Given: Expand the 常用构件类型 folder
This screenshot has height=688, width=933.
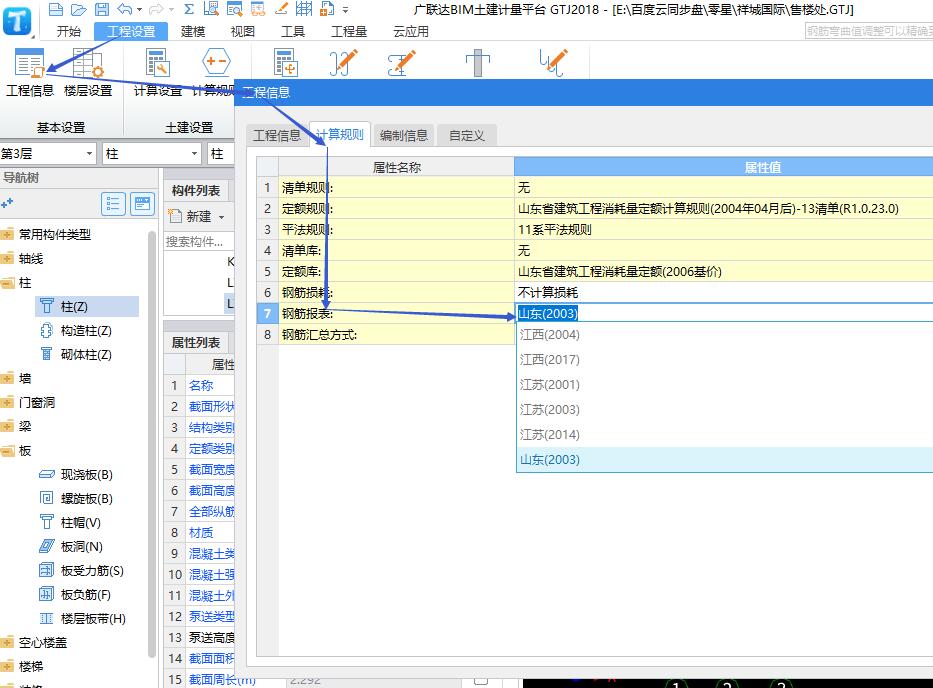Looking at the screenshot, I should tap(7, 235).
